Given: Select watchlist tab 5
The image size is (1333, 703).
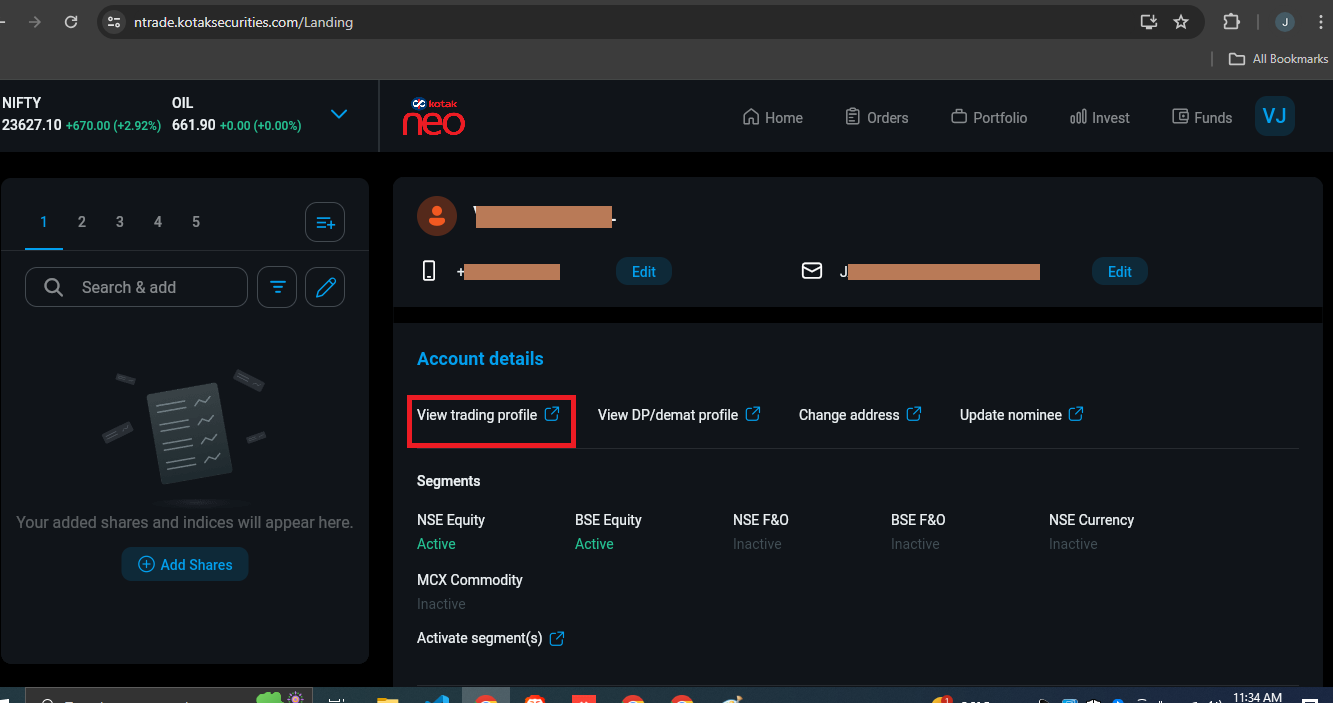Looking at the screenshot, I should tap(196, 222).
